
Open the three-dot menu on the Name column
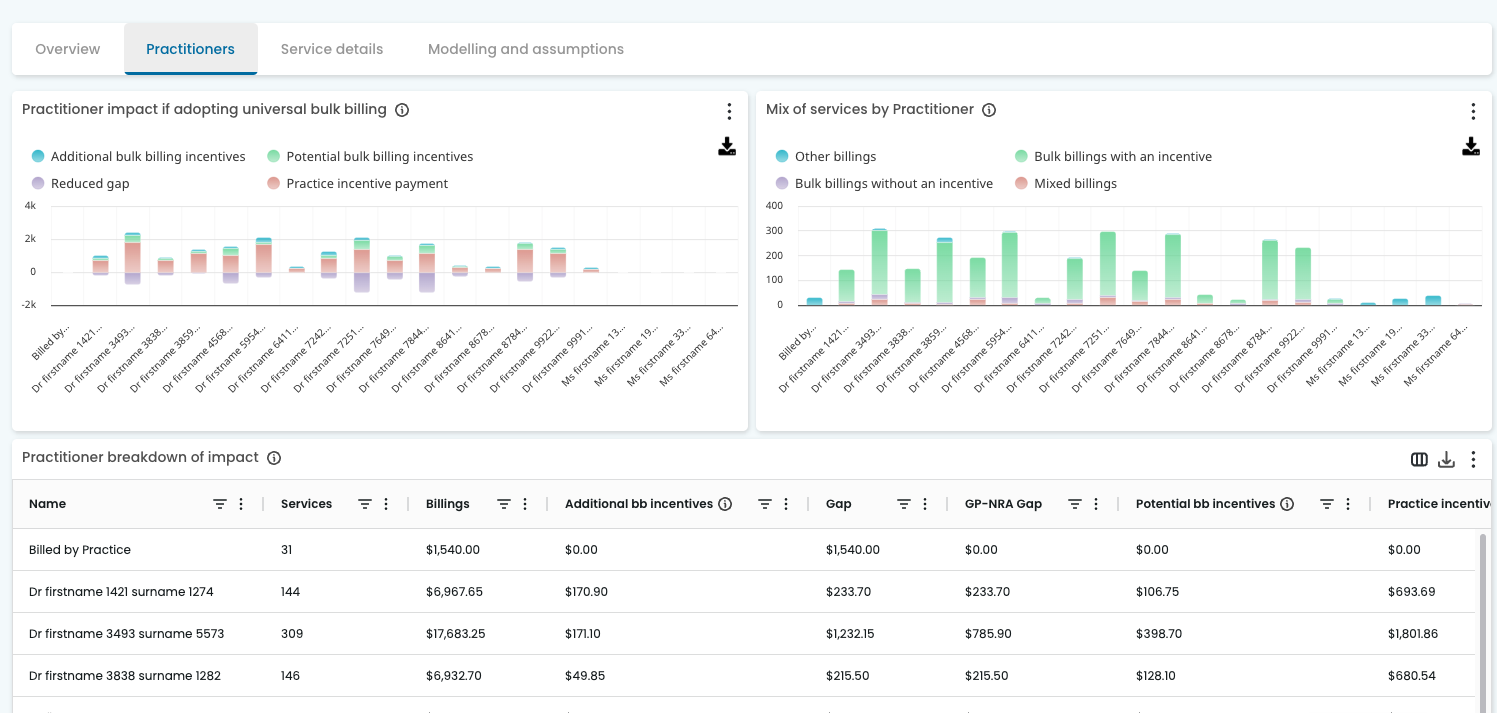pyautogui.click(x=243, y=504)
